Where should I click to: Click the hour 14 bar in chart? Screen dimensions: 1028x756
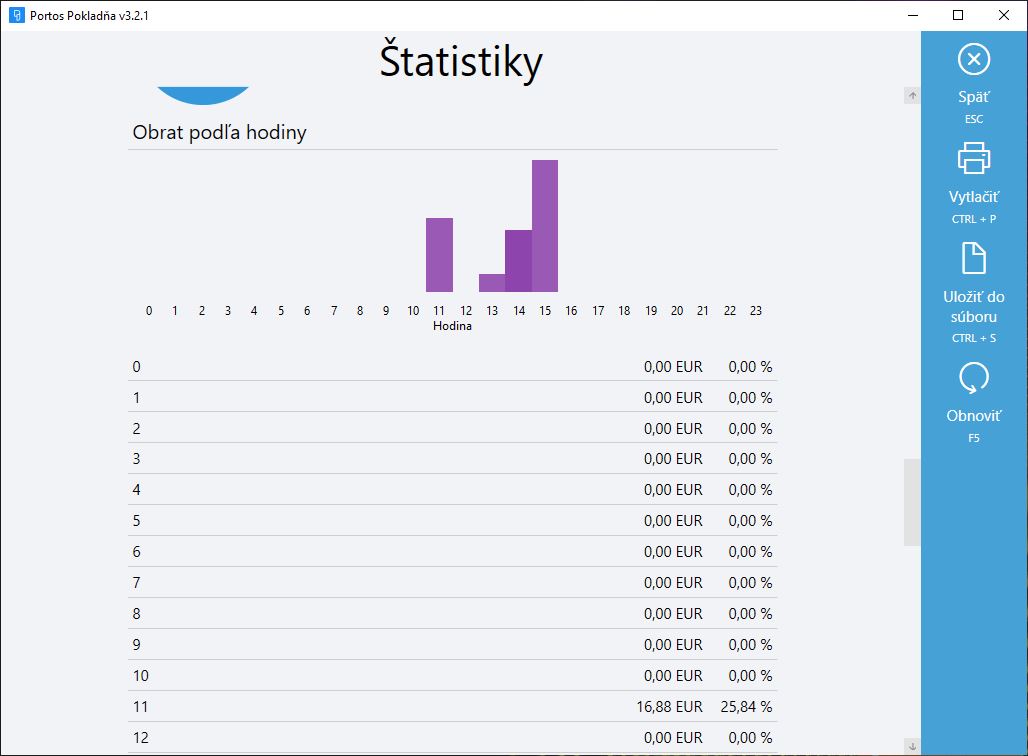click(519, 261)
